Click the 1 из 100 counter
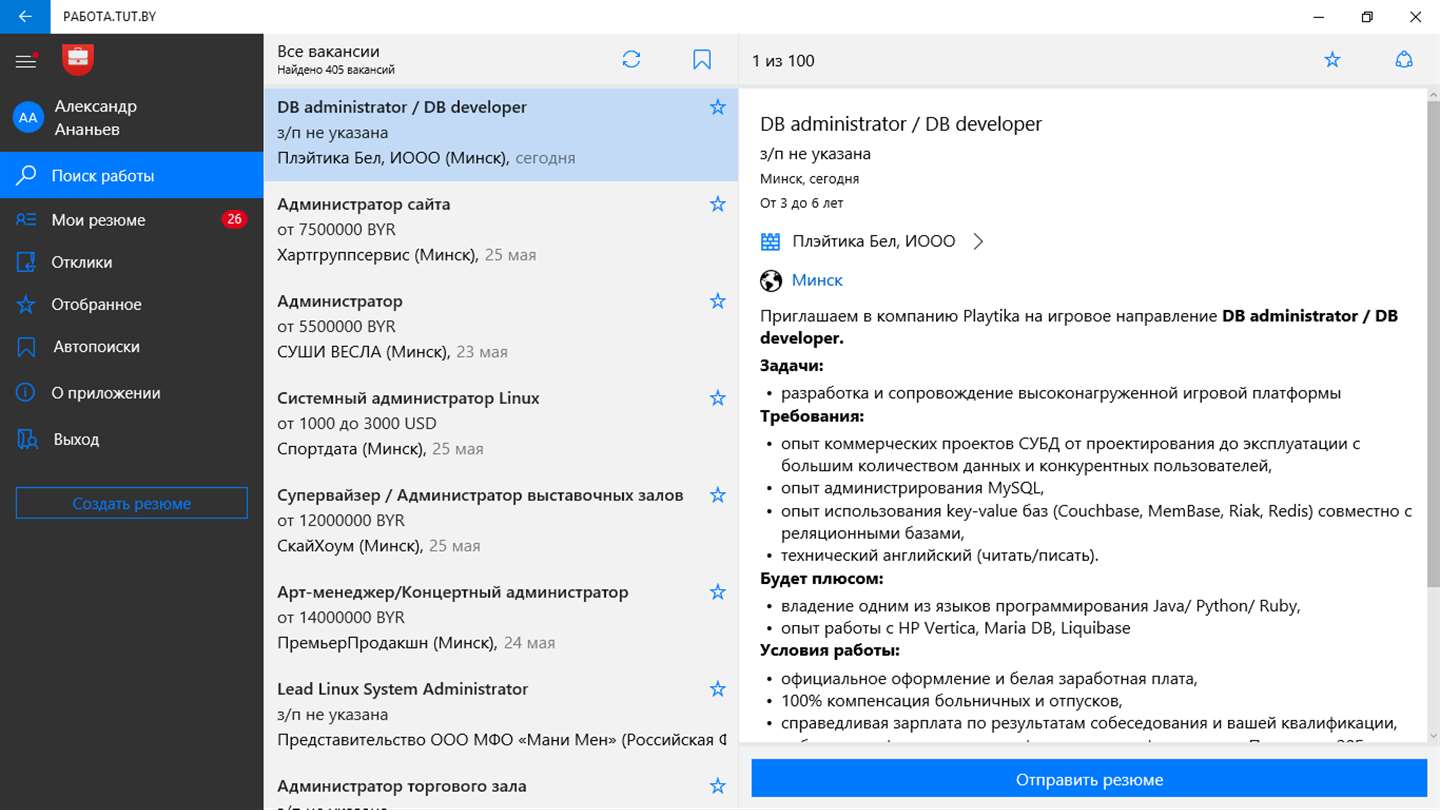Image resolution: width=1440 pixels, height=810 pixels. pos(783,61)
